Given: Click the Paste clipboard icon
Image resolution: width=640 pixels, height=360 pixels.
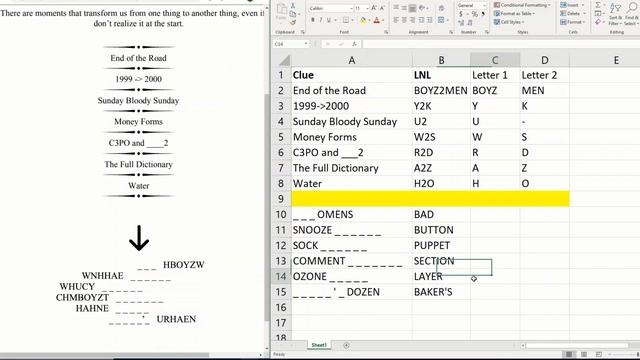Looking at the screenshot, I should click(281, 9).
